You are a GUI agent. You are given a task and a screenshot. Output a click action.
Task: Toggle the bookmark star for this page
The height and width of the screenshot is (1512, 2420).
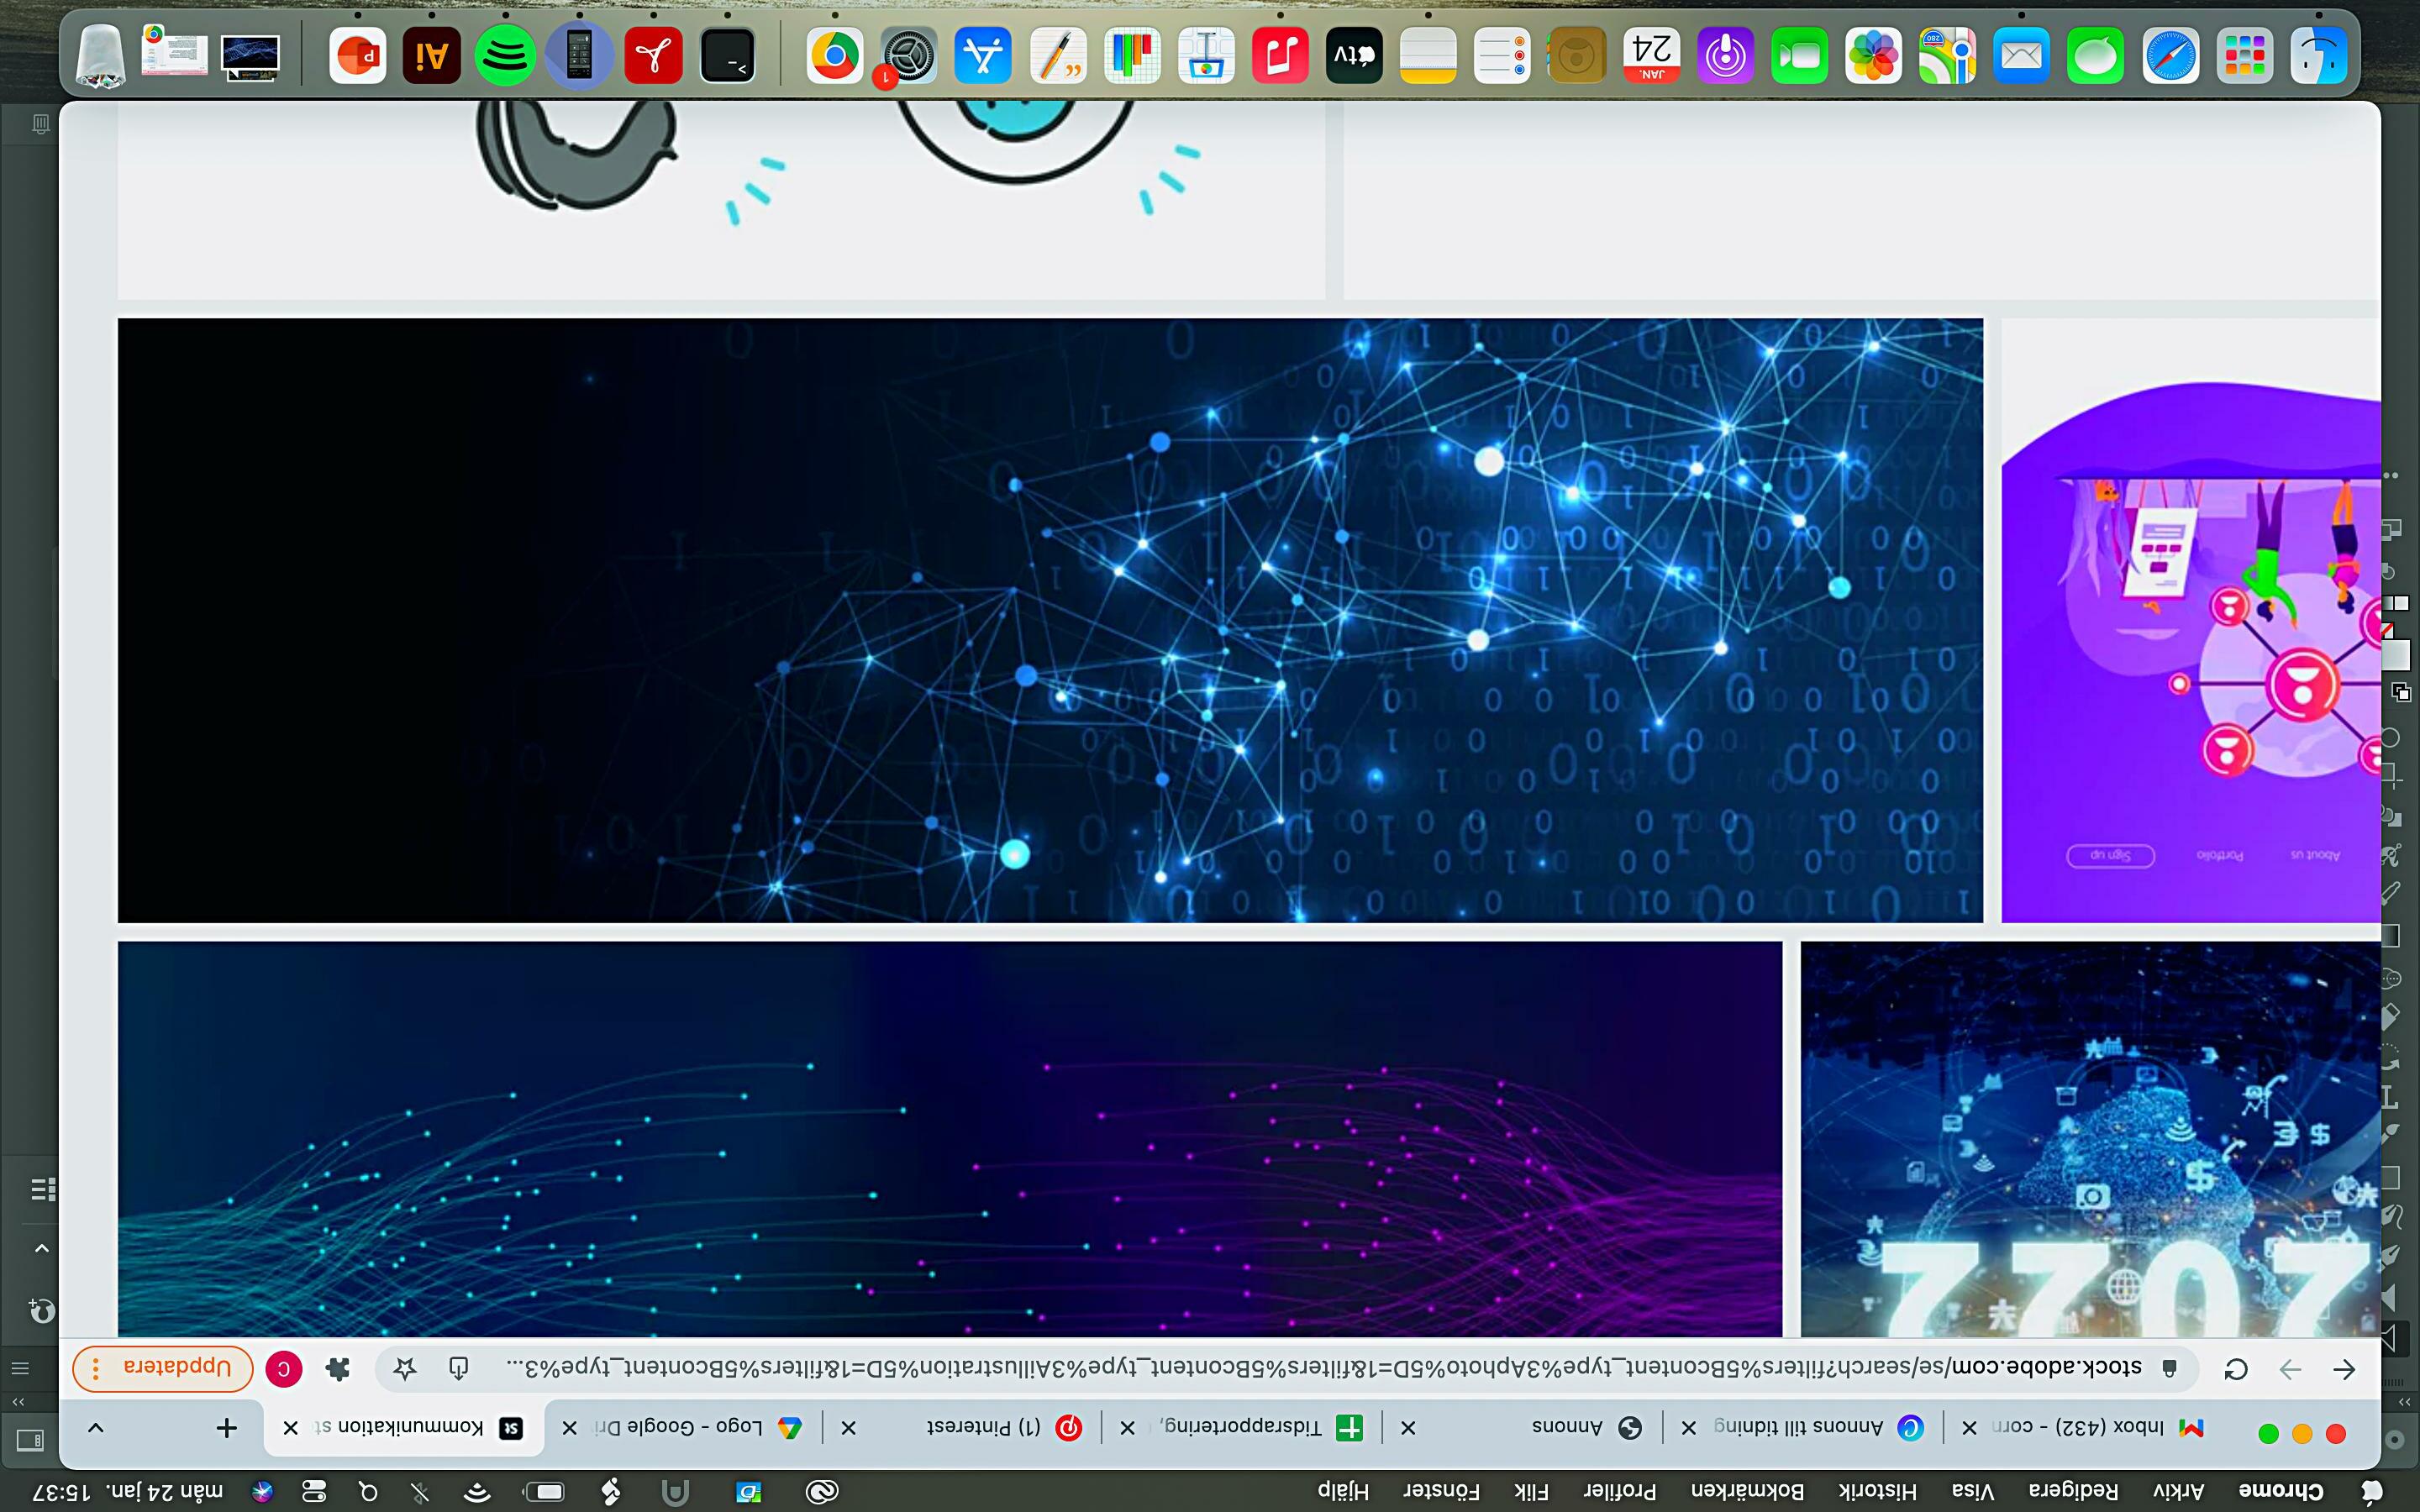(404, 1368)
